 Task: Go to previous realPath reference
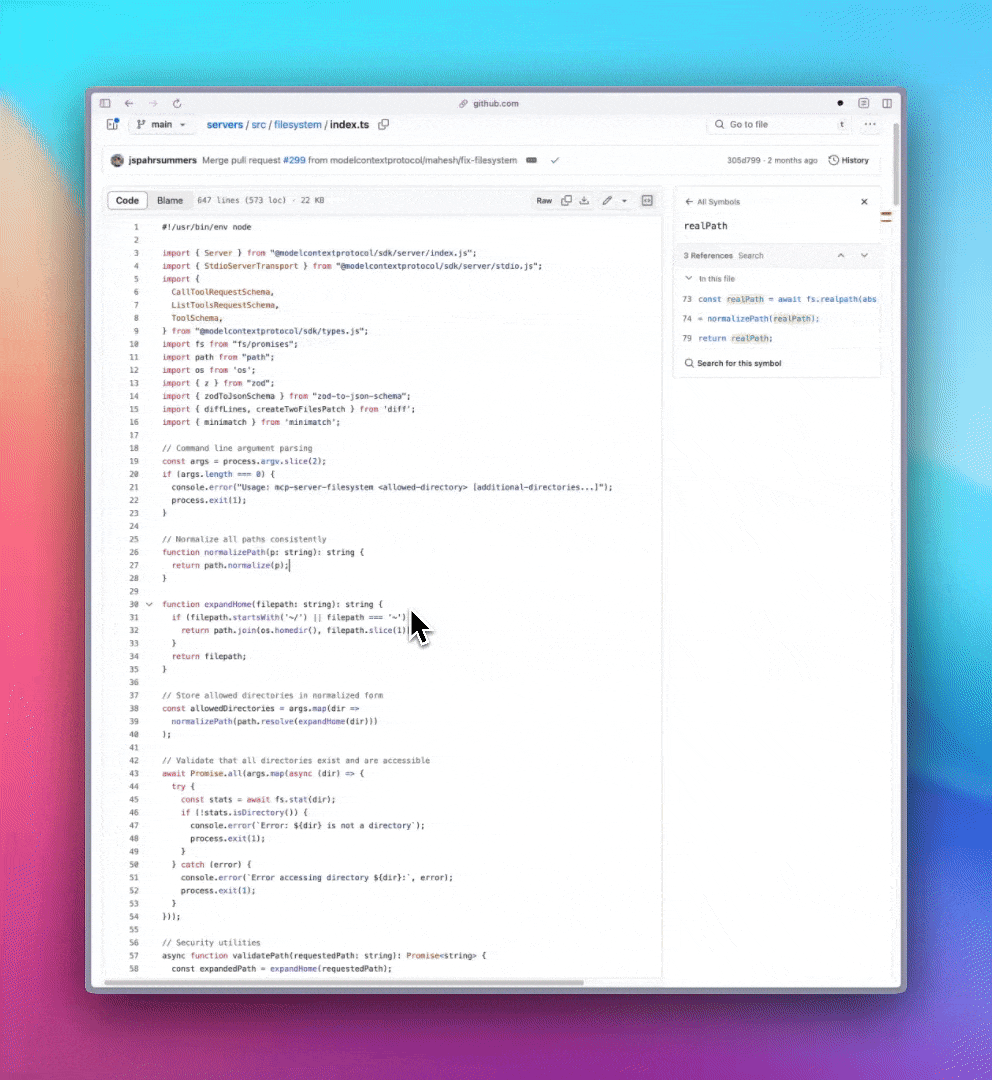tap(841, 256)
